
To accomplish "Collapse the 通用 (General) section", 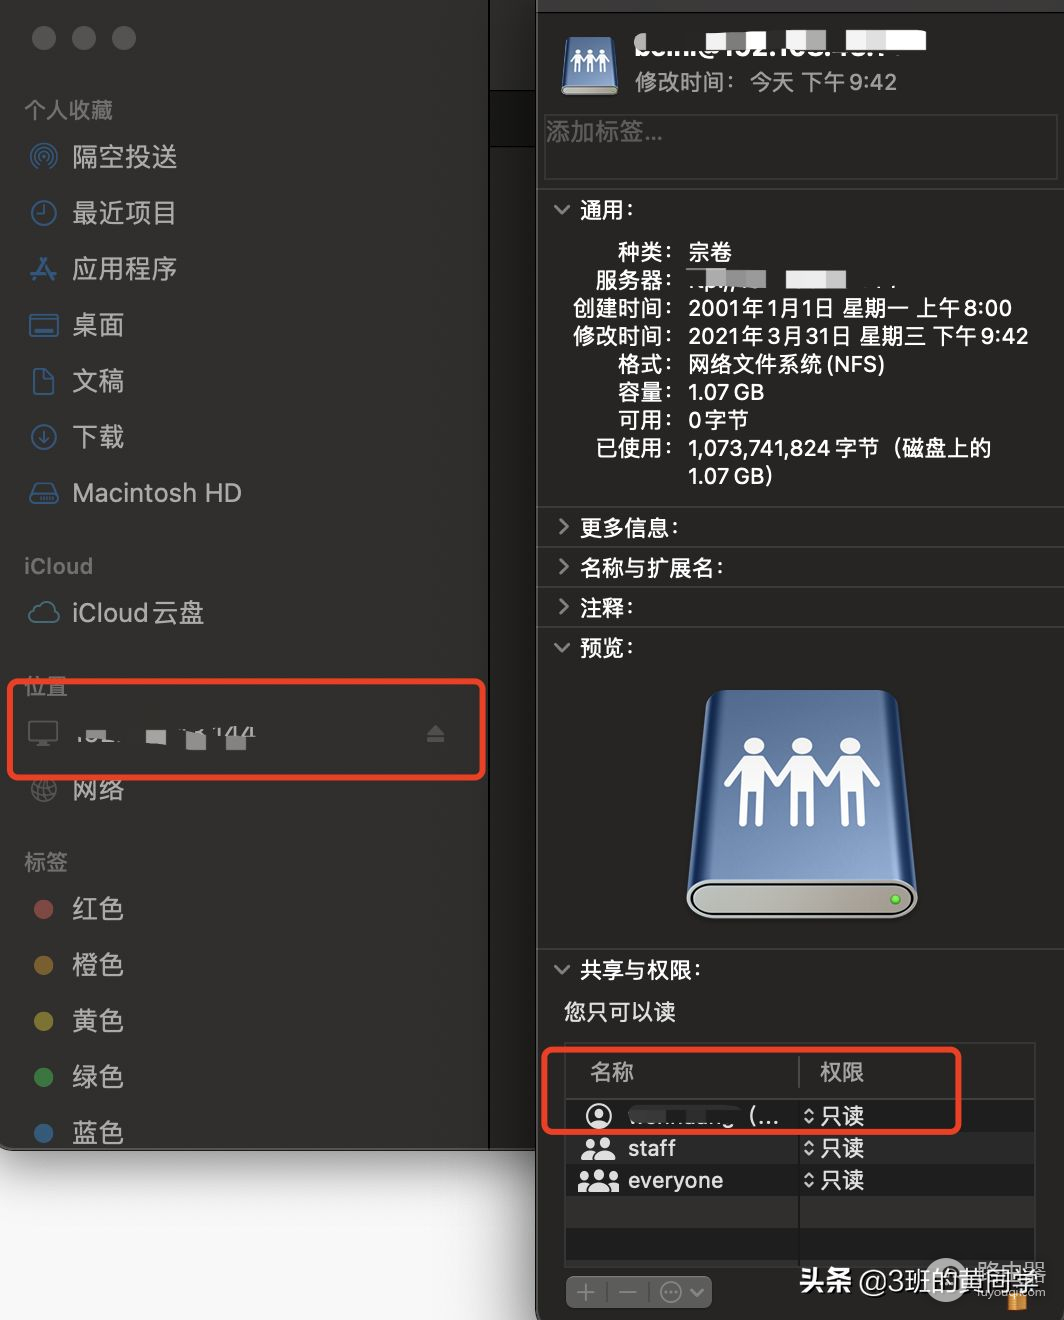I will point(562,210).
